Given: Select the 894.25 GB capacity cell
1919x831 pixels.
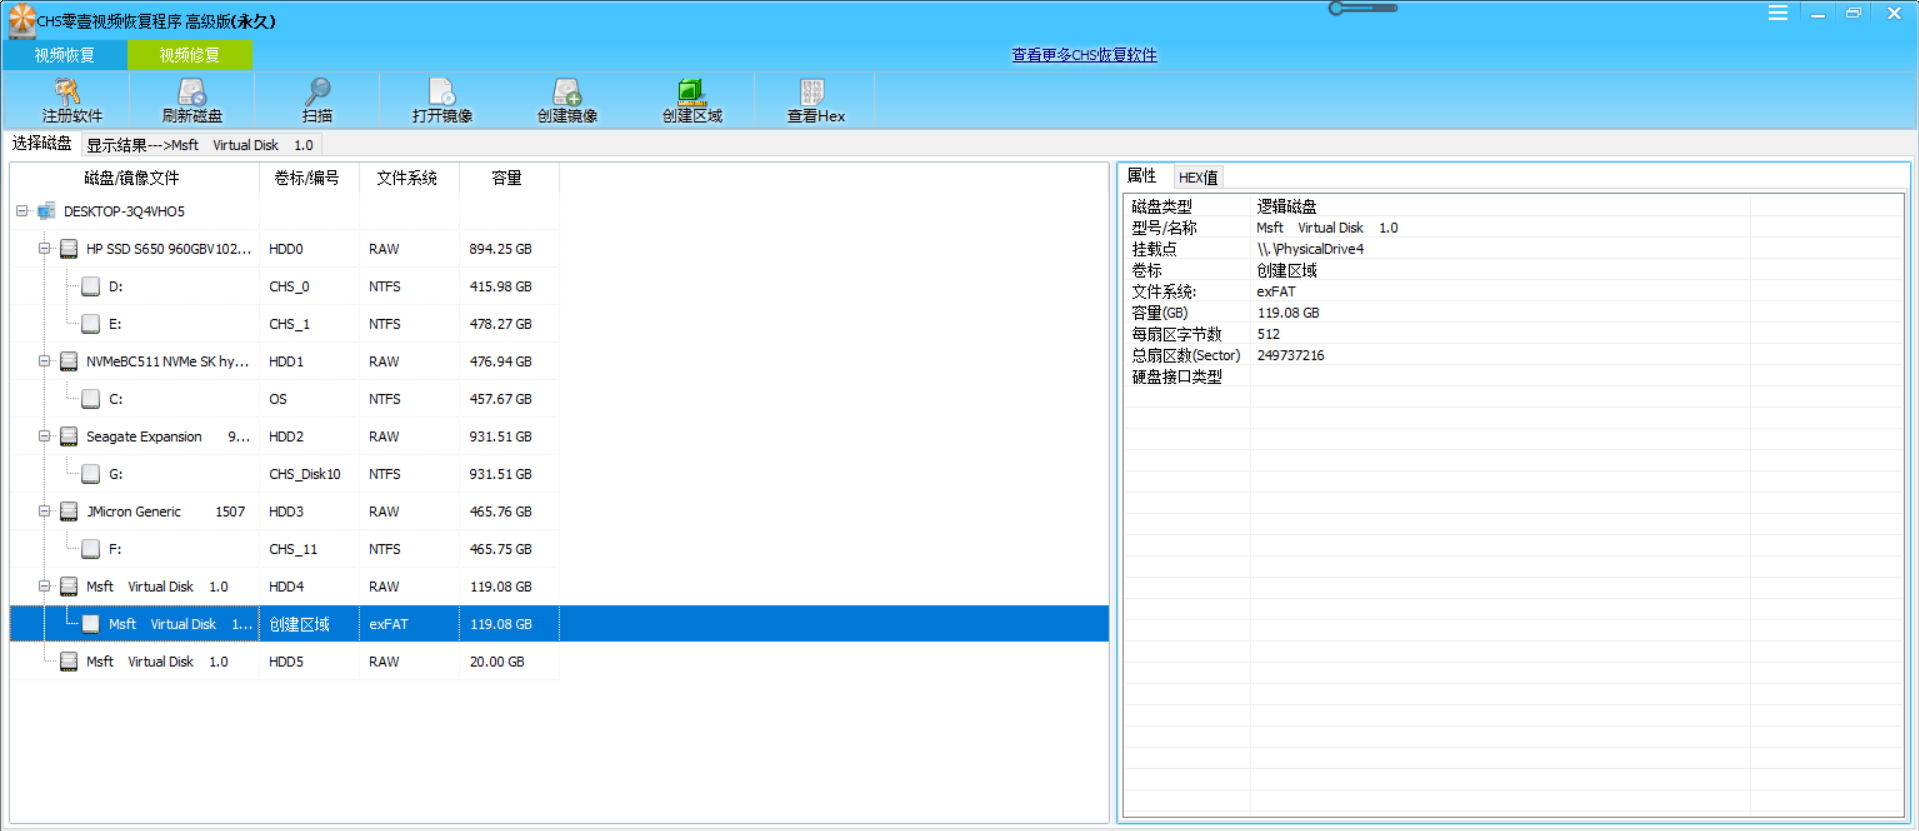Looking at the screenshot, I should 501,249.
